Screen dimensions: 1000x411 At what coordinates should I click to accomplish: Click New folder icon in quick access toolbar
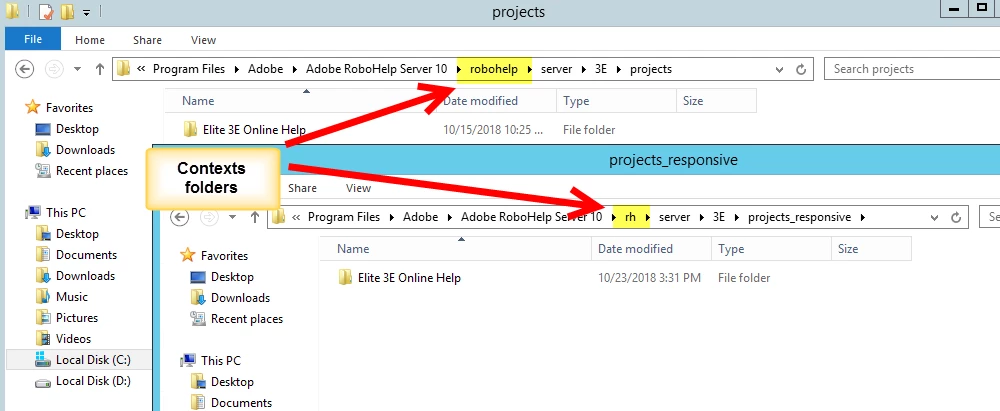coord(67,11)
